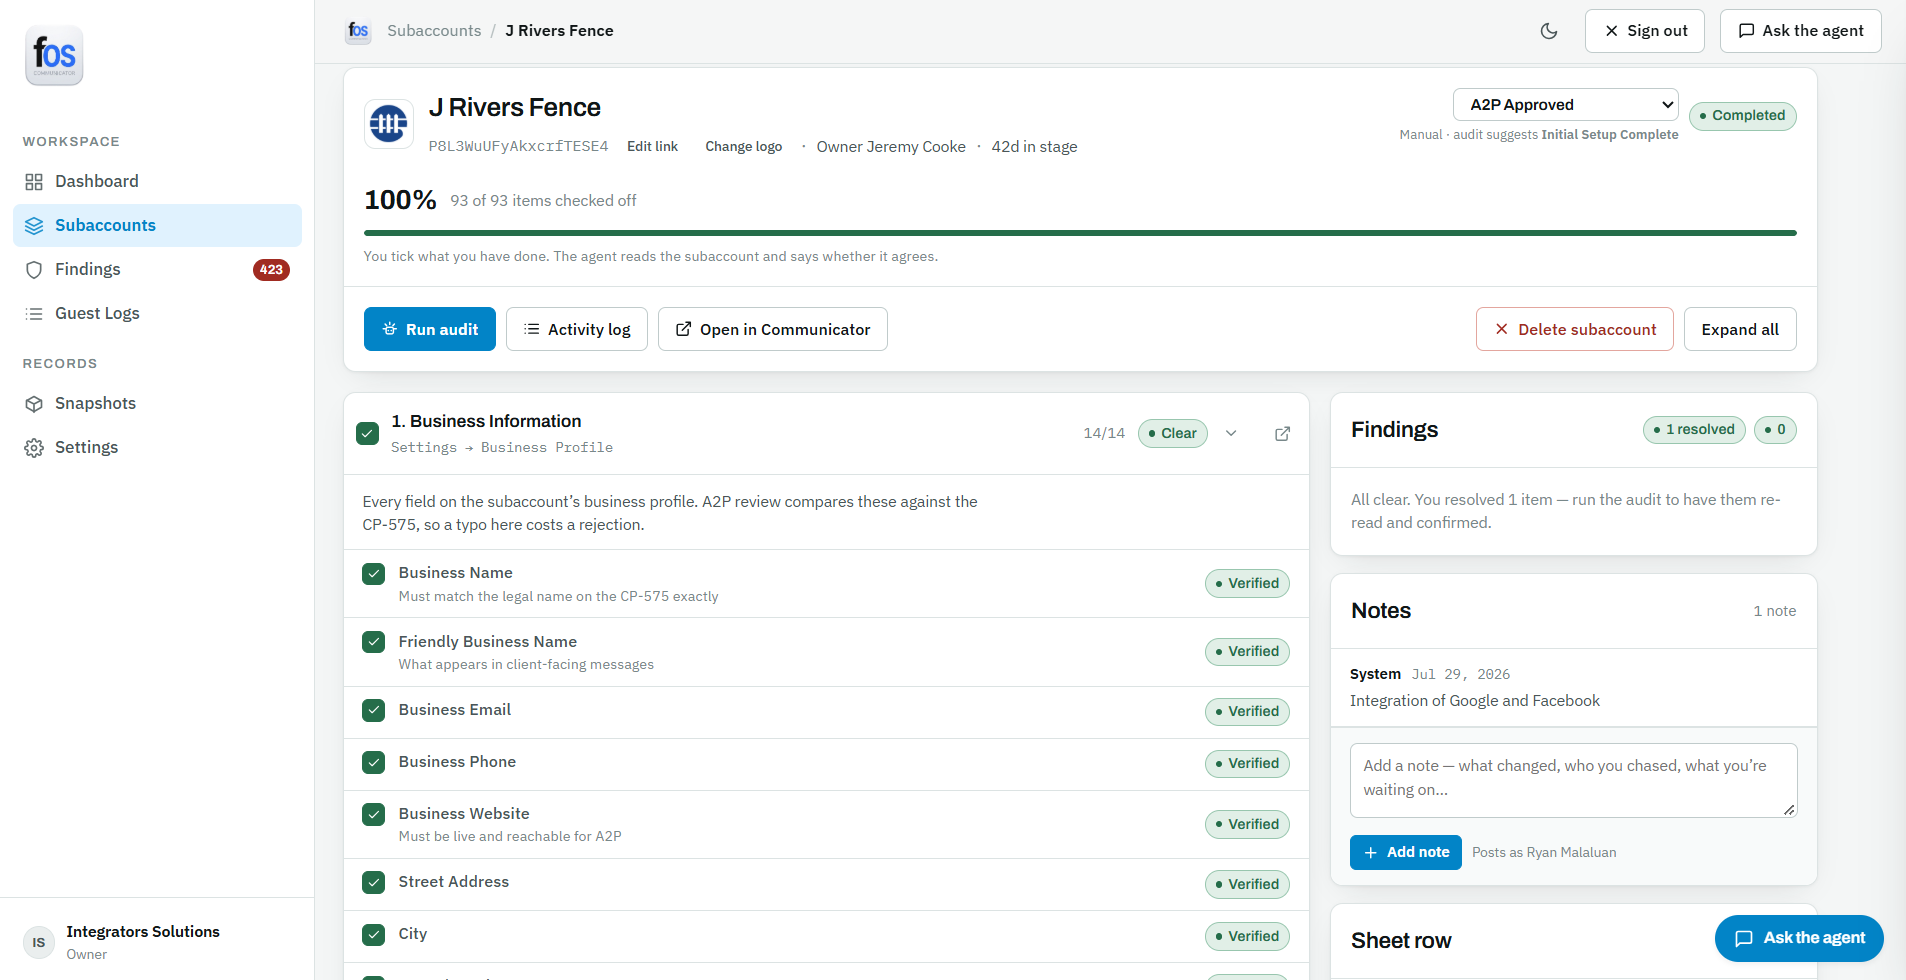Screen dimensions: 1906x980
Task: Open Business Information external link icon
Action: point(1282,433)
